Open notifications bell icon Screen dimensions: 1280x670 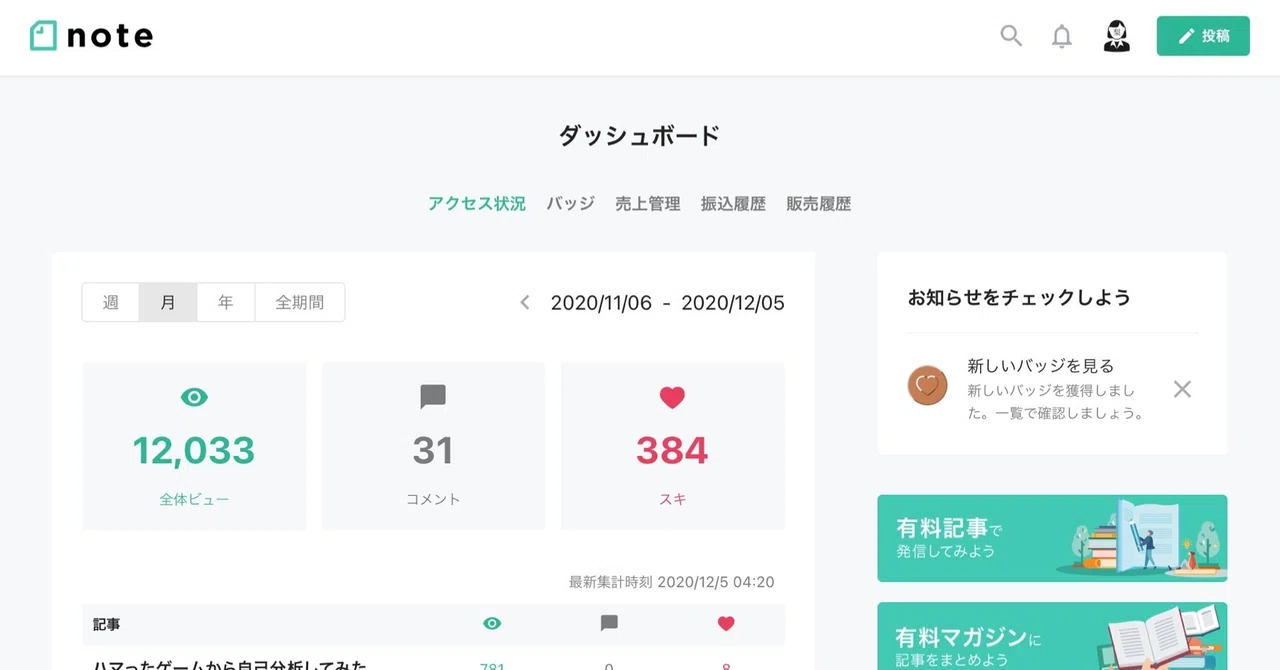tap(1062, 37)
